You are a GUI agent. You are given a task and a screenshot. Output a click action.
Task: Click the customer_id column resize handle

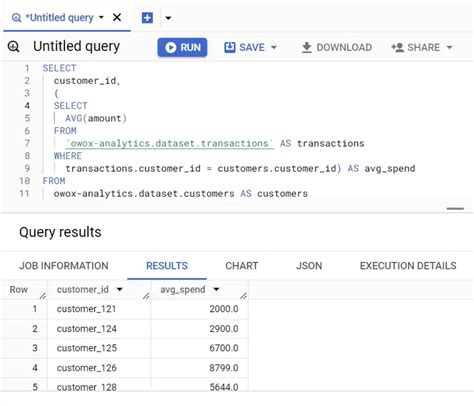click(x=146, y=295)
